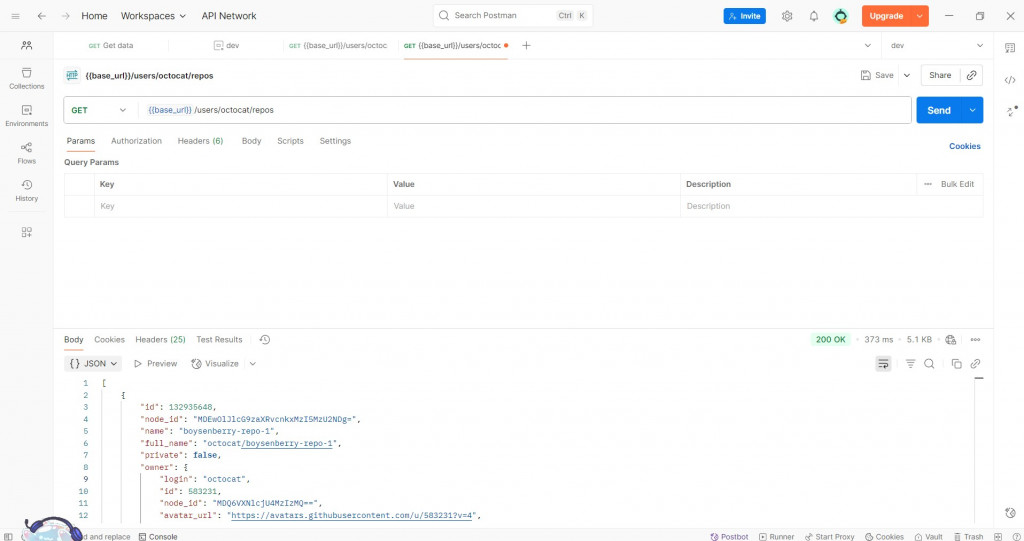Open the response filter icon

click(910, 363)
